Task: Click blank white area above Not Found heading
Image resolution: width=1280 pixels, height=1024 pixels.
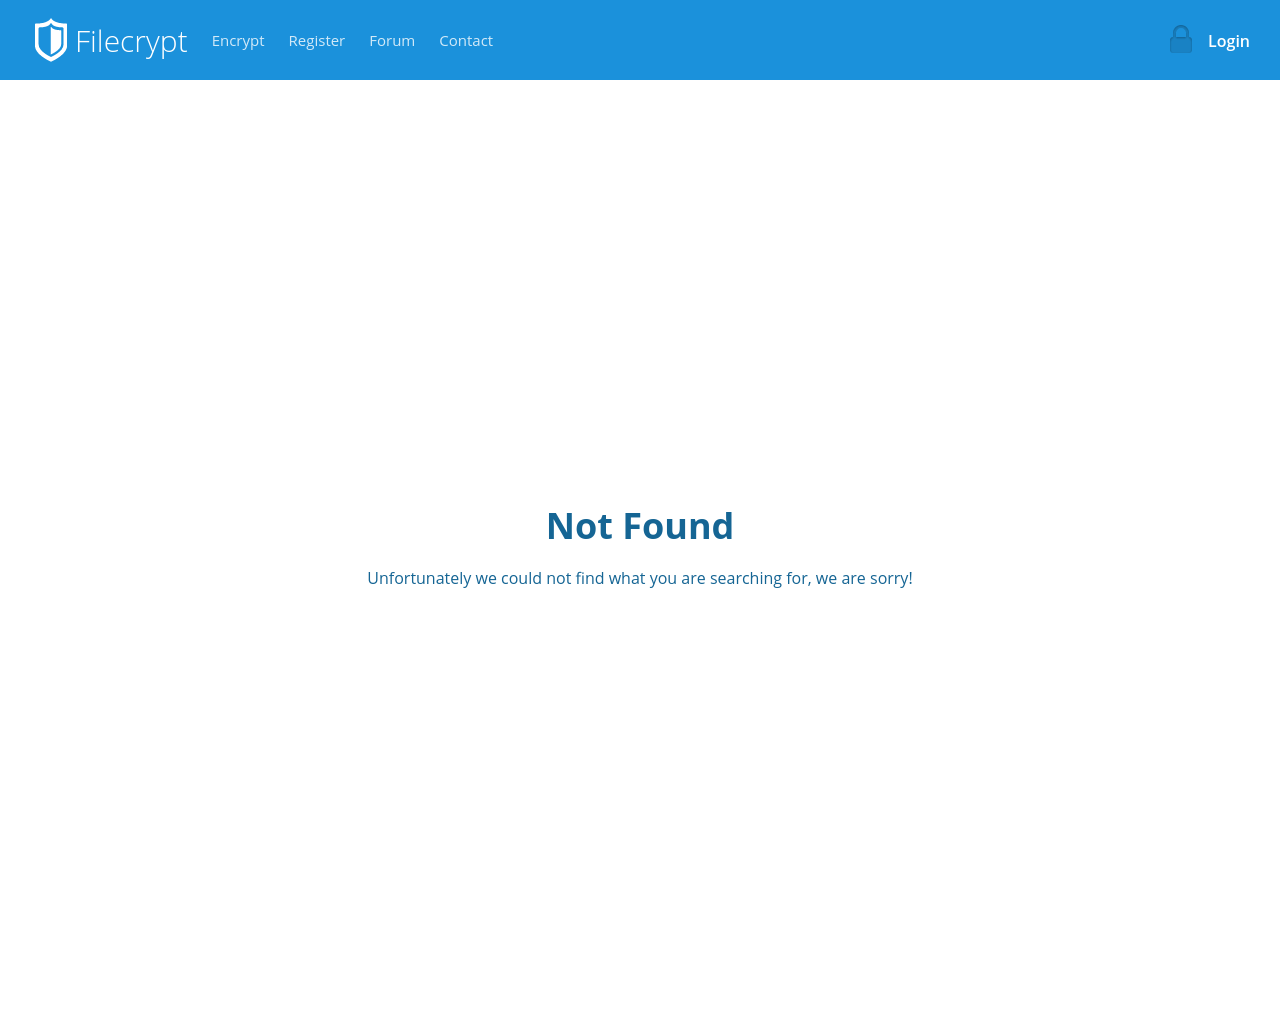Action: click(640, 290)
